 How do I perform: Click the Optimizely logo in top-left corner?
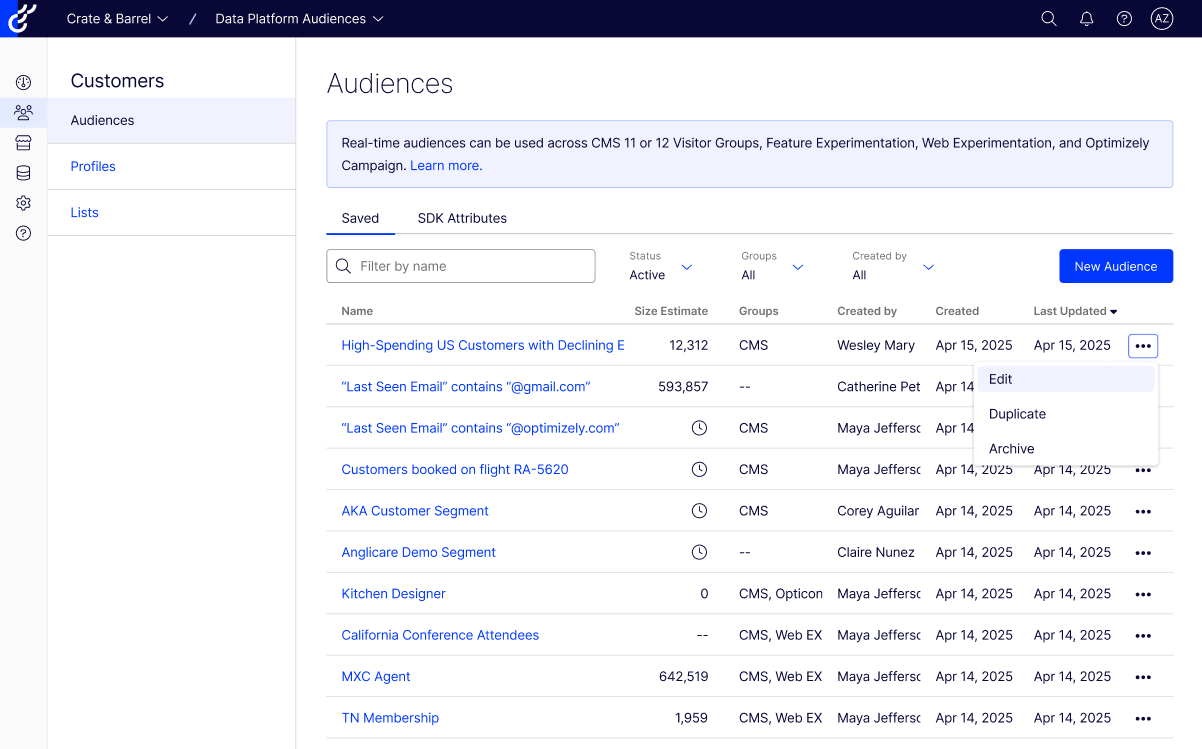click(22, 18)
